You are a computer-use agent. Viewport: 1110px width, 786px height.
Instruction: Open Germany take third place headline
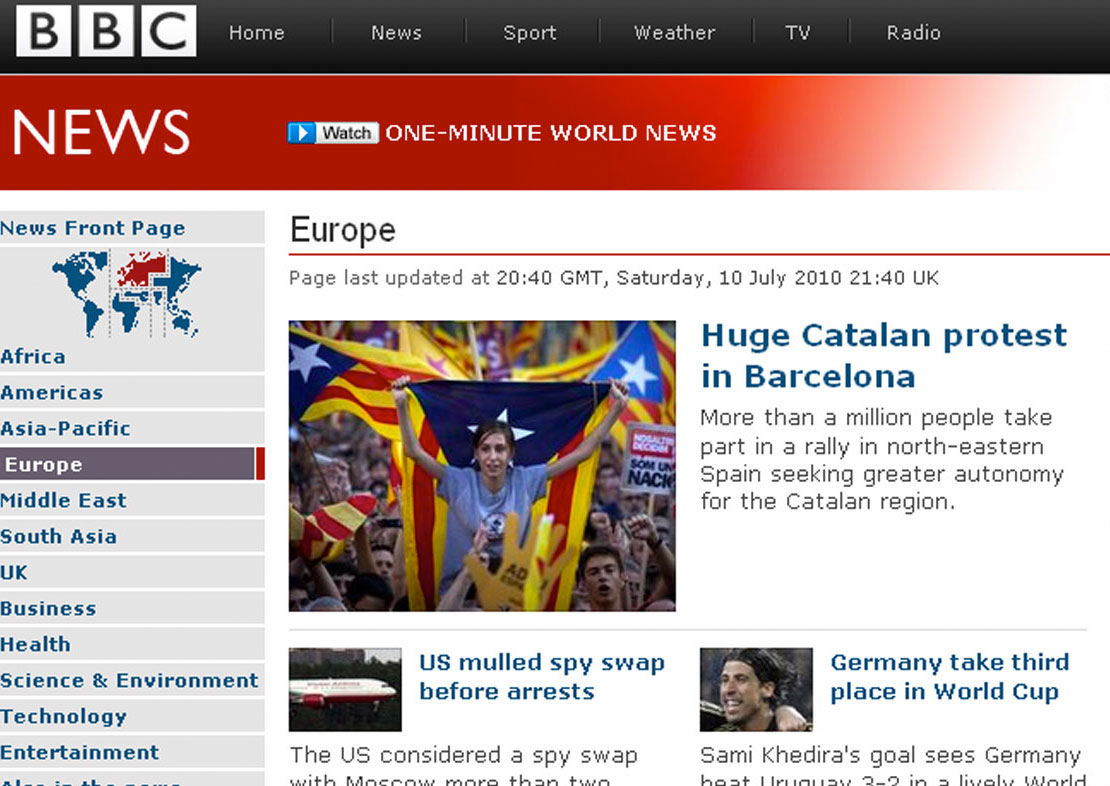click(949, 677)
